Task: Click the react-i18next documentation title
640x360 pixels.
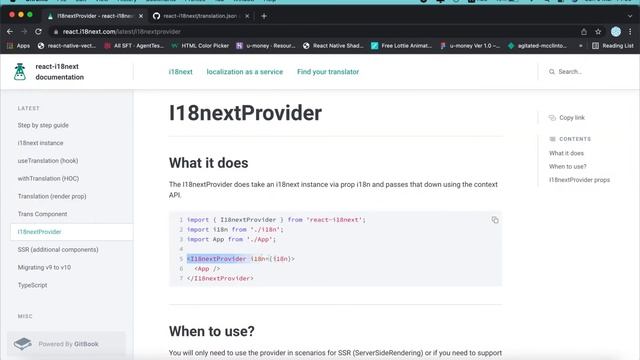Action: (60, 72)
